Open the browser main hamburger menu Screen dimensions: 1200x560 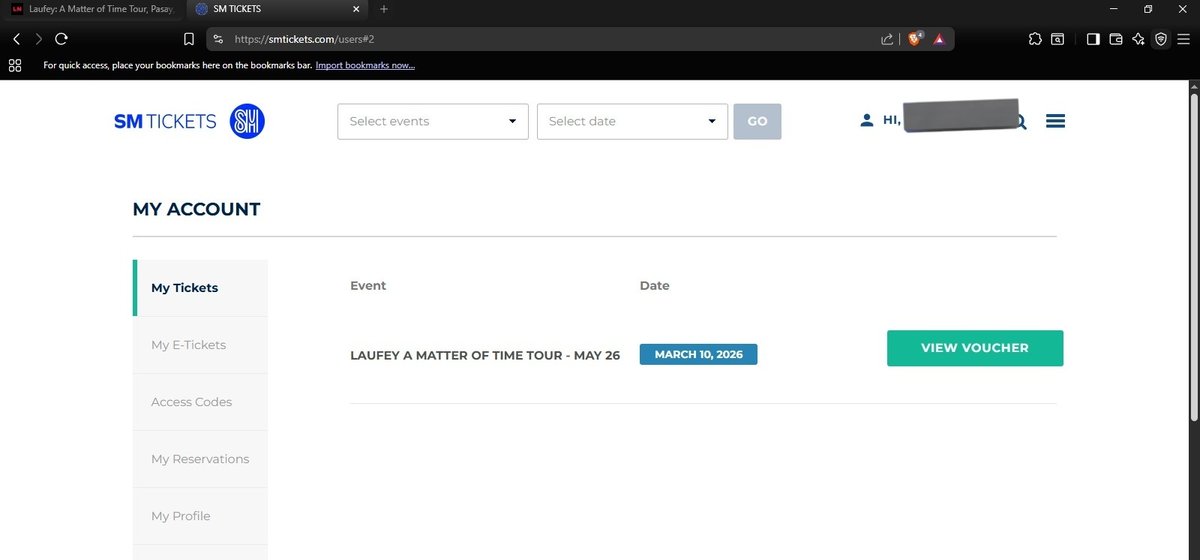pos(1184,39)
